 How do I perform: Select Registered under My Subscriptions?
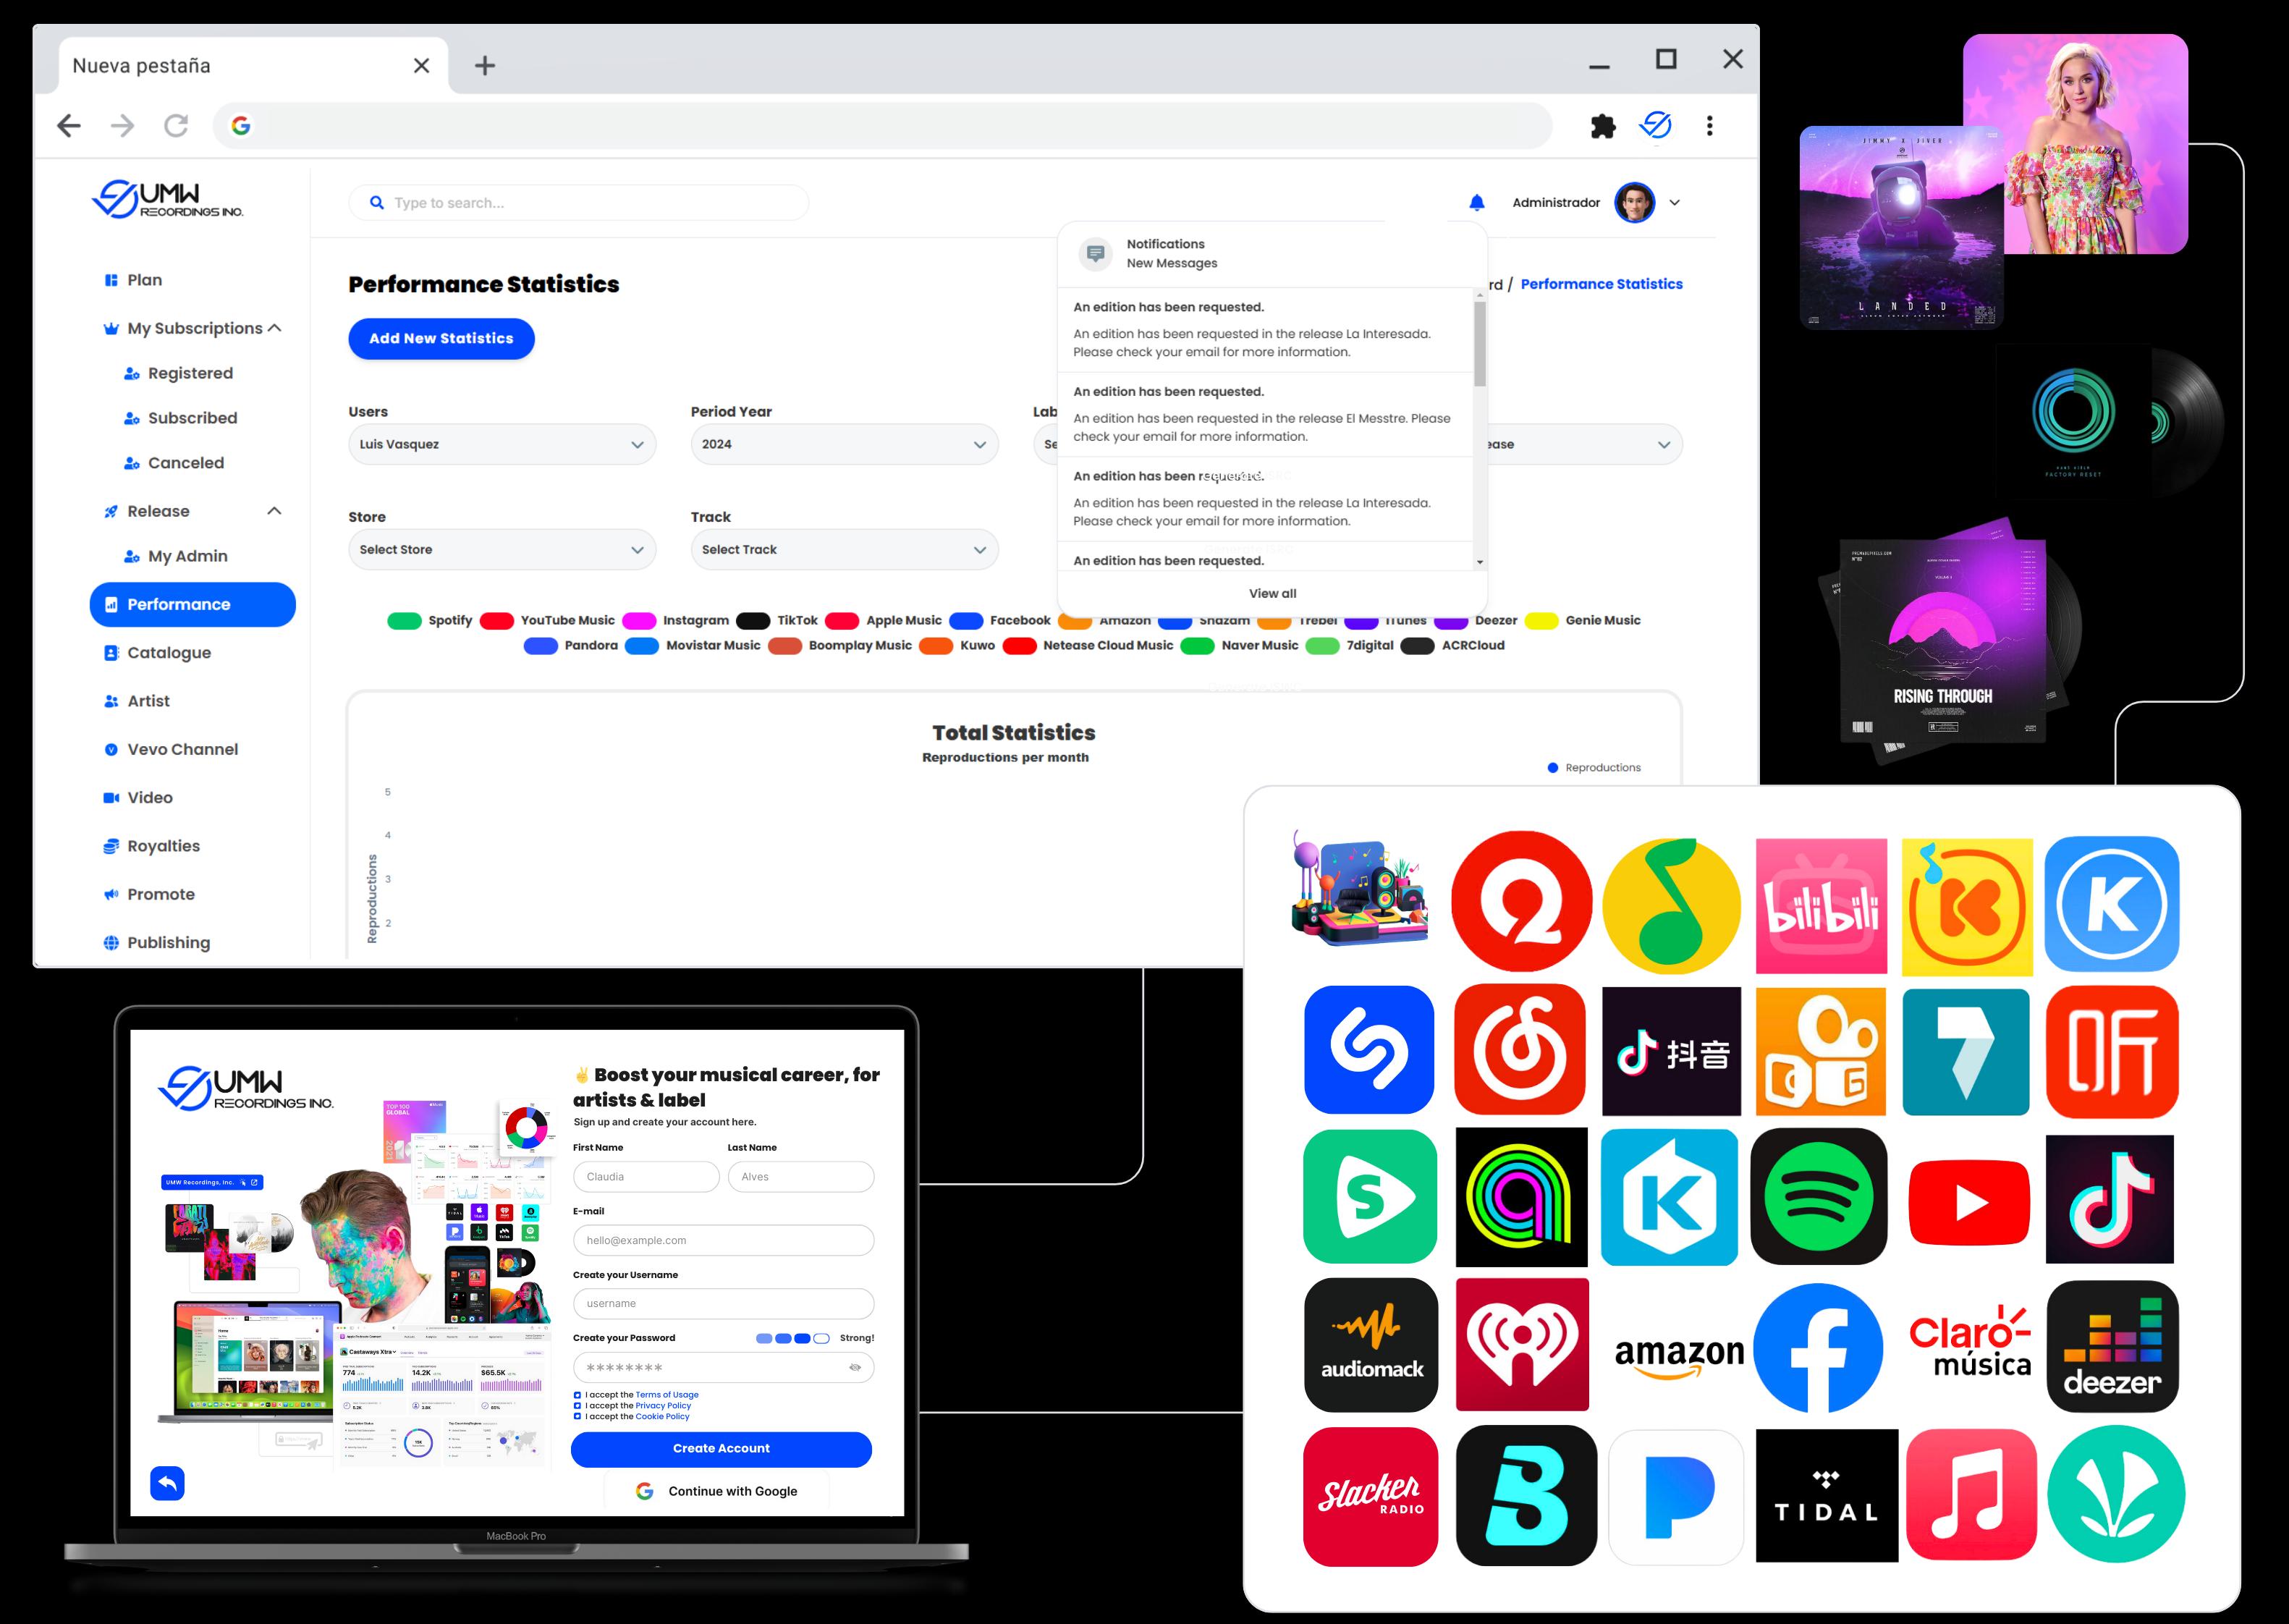click(x=179, y=373)
